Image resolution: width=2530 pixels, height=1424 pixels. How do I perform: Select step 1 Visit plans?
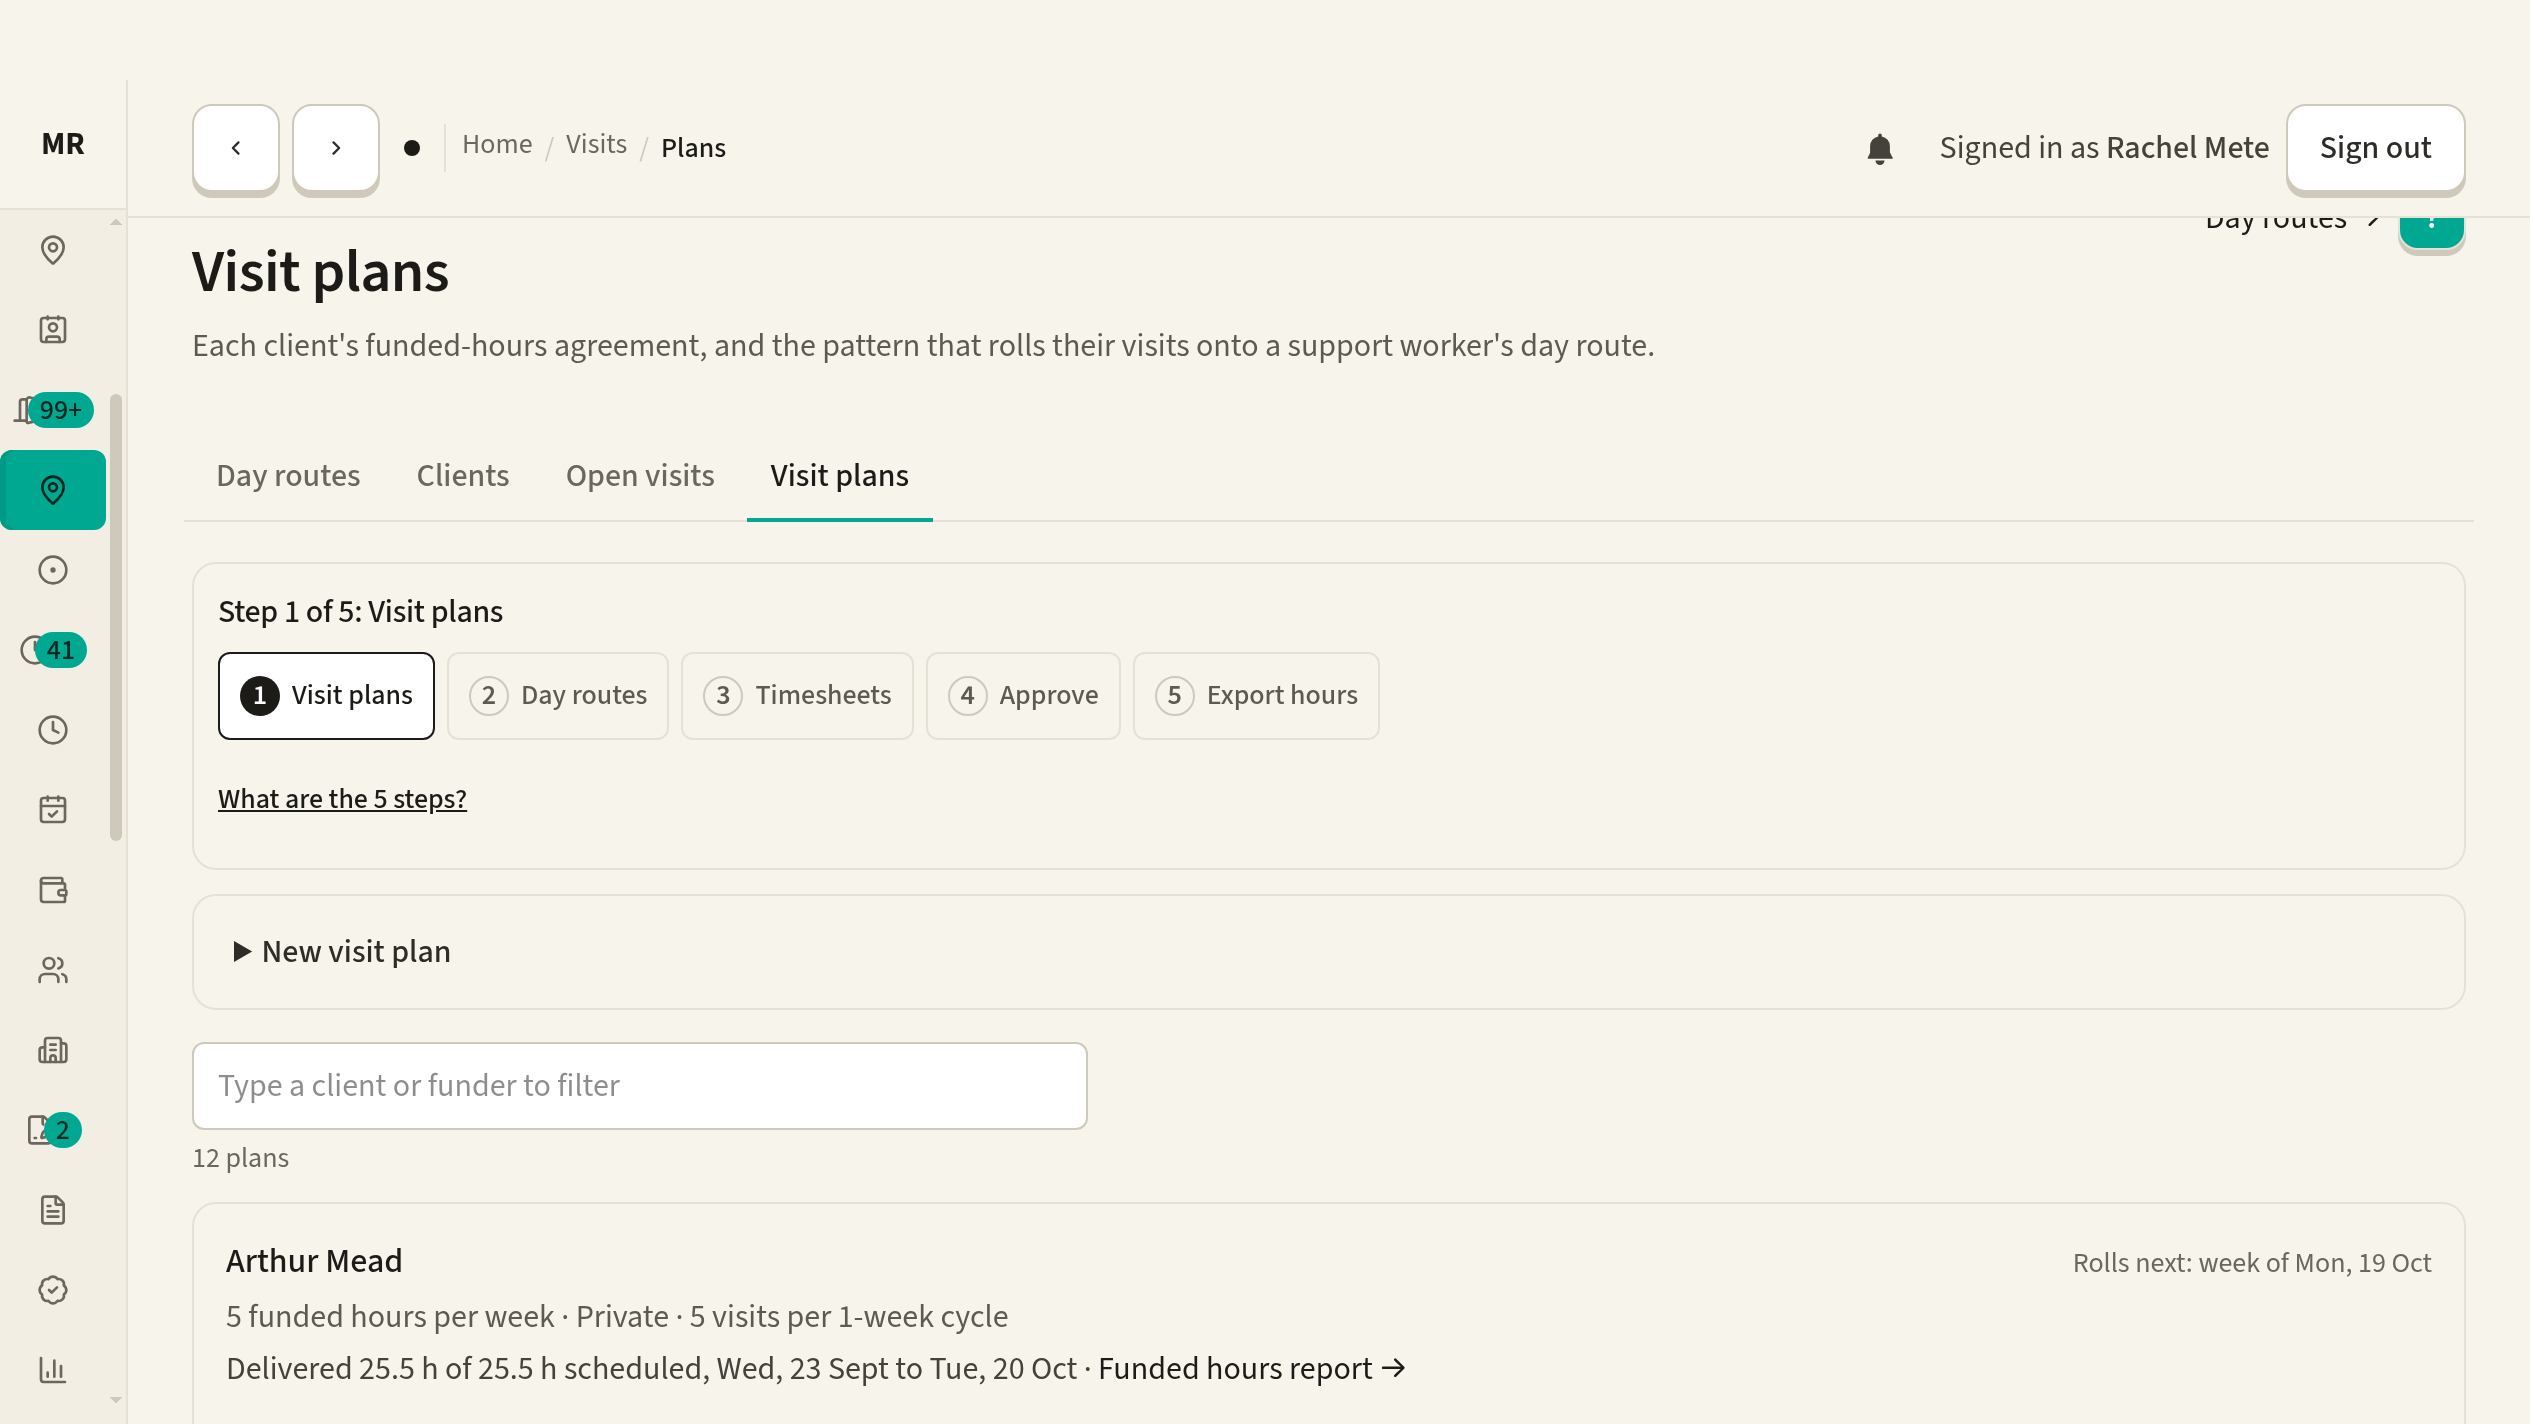326,696
